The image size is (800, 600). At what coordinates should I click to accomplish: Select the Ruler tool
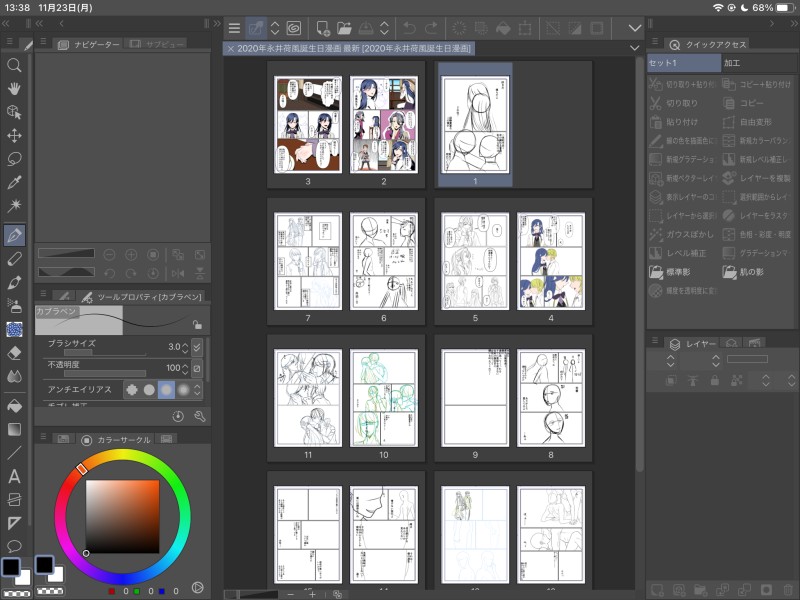tap(14, 523)
